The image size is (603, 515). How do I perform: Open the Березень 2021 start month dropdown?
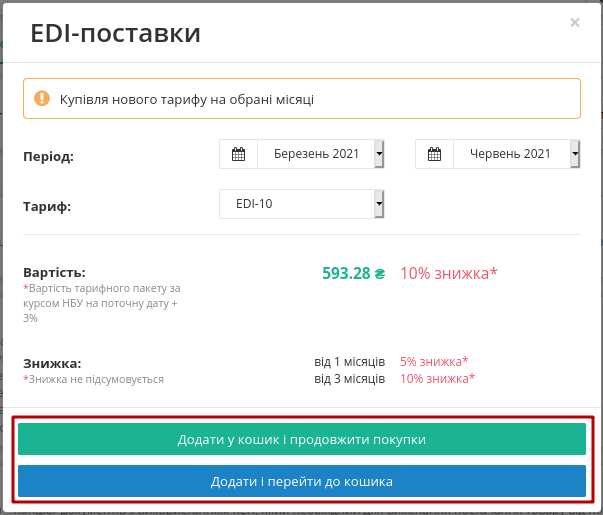pyautogui.click(x=321, y=154)
